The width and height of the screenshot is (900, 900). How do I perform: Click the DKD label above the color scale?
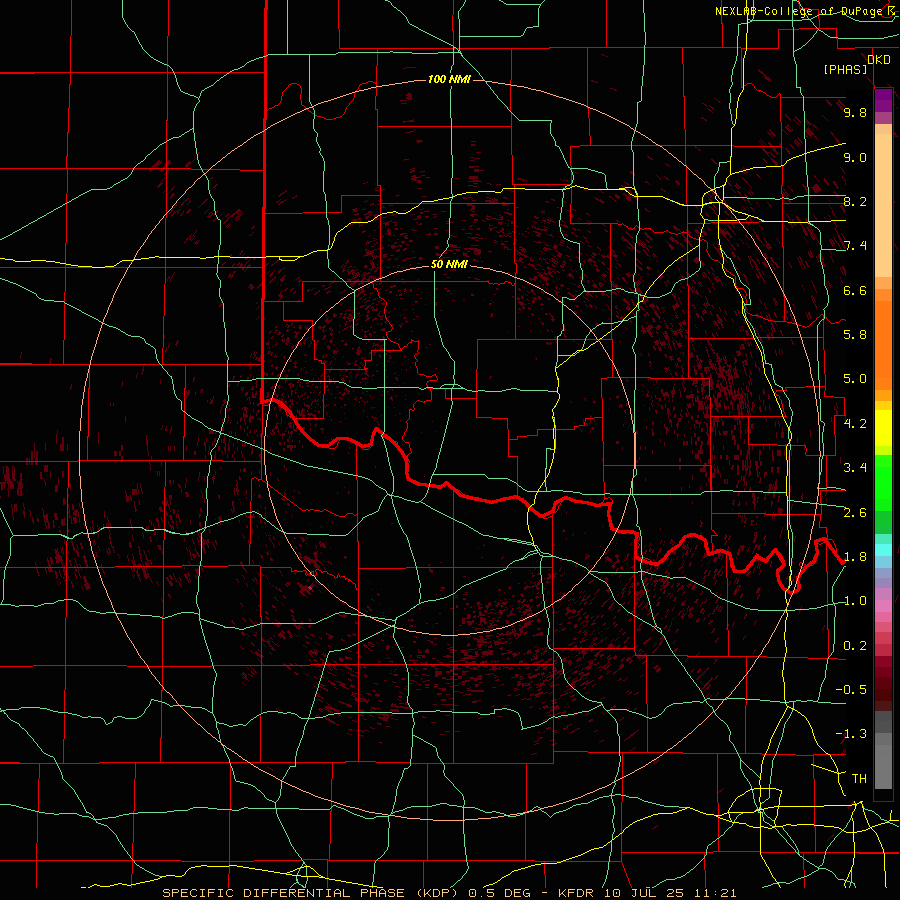click(x=878, y=59)
